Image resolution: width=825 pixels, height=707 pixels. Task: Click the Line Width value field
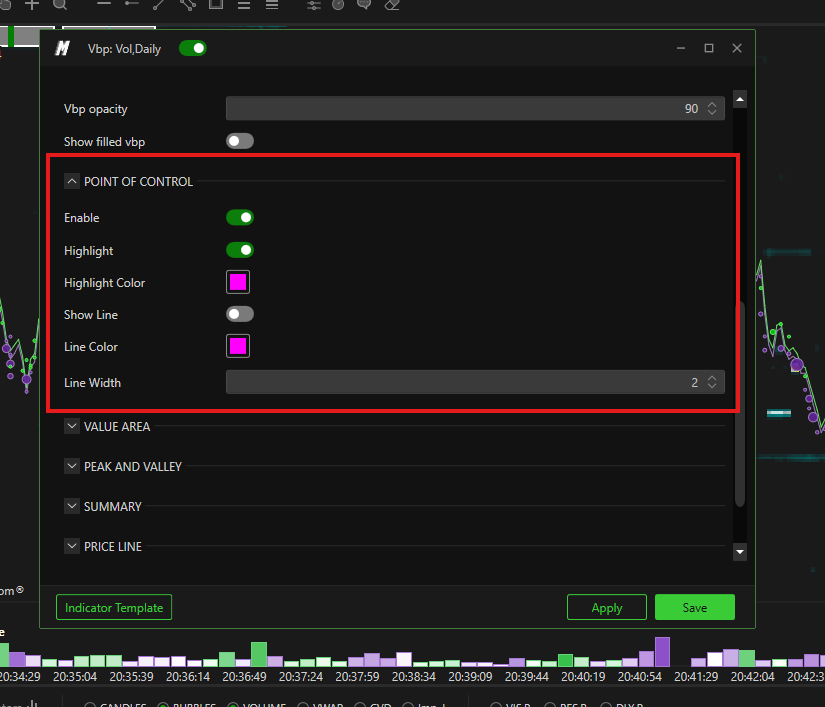(475, 382)
